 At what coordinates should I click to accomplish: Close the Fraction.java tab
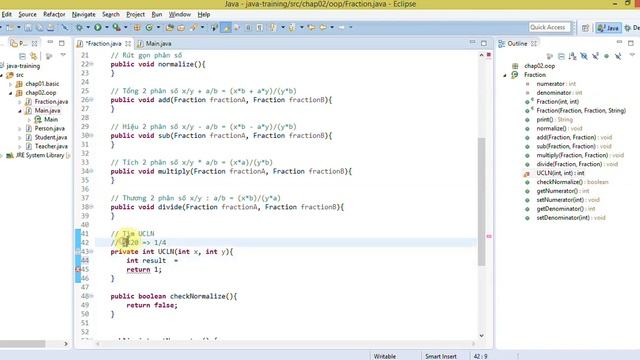(x=128, y=43)
